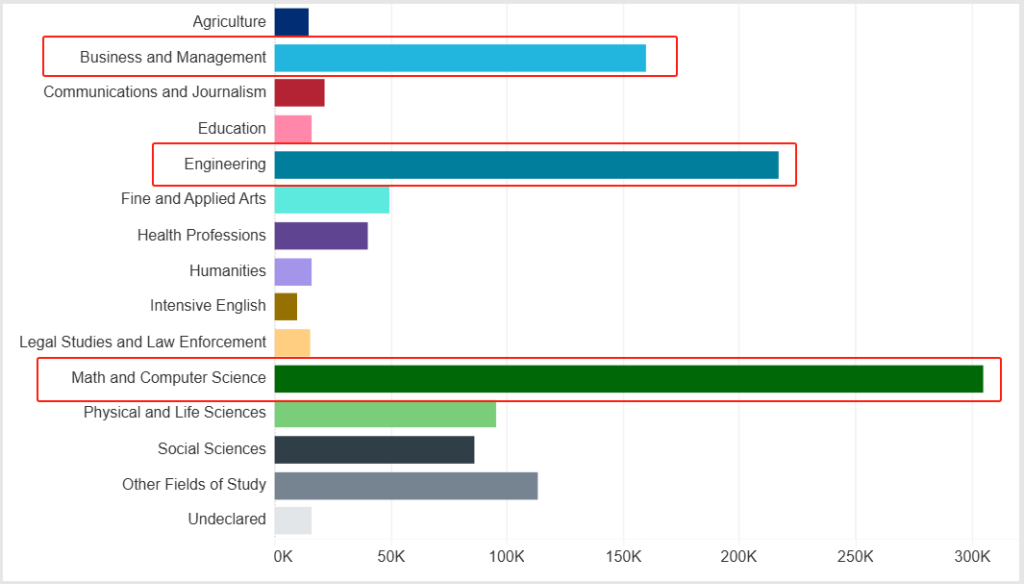Click the light gray Undeclared bar

point(293,521)
